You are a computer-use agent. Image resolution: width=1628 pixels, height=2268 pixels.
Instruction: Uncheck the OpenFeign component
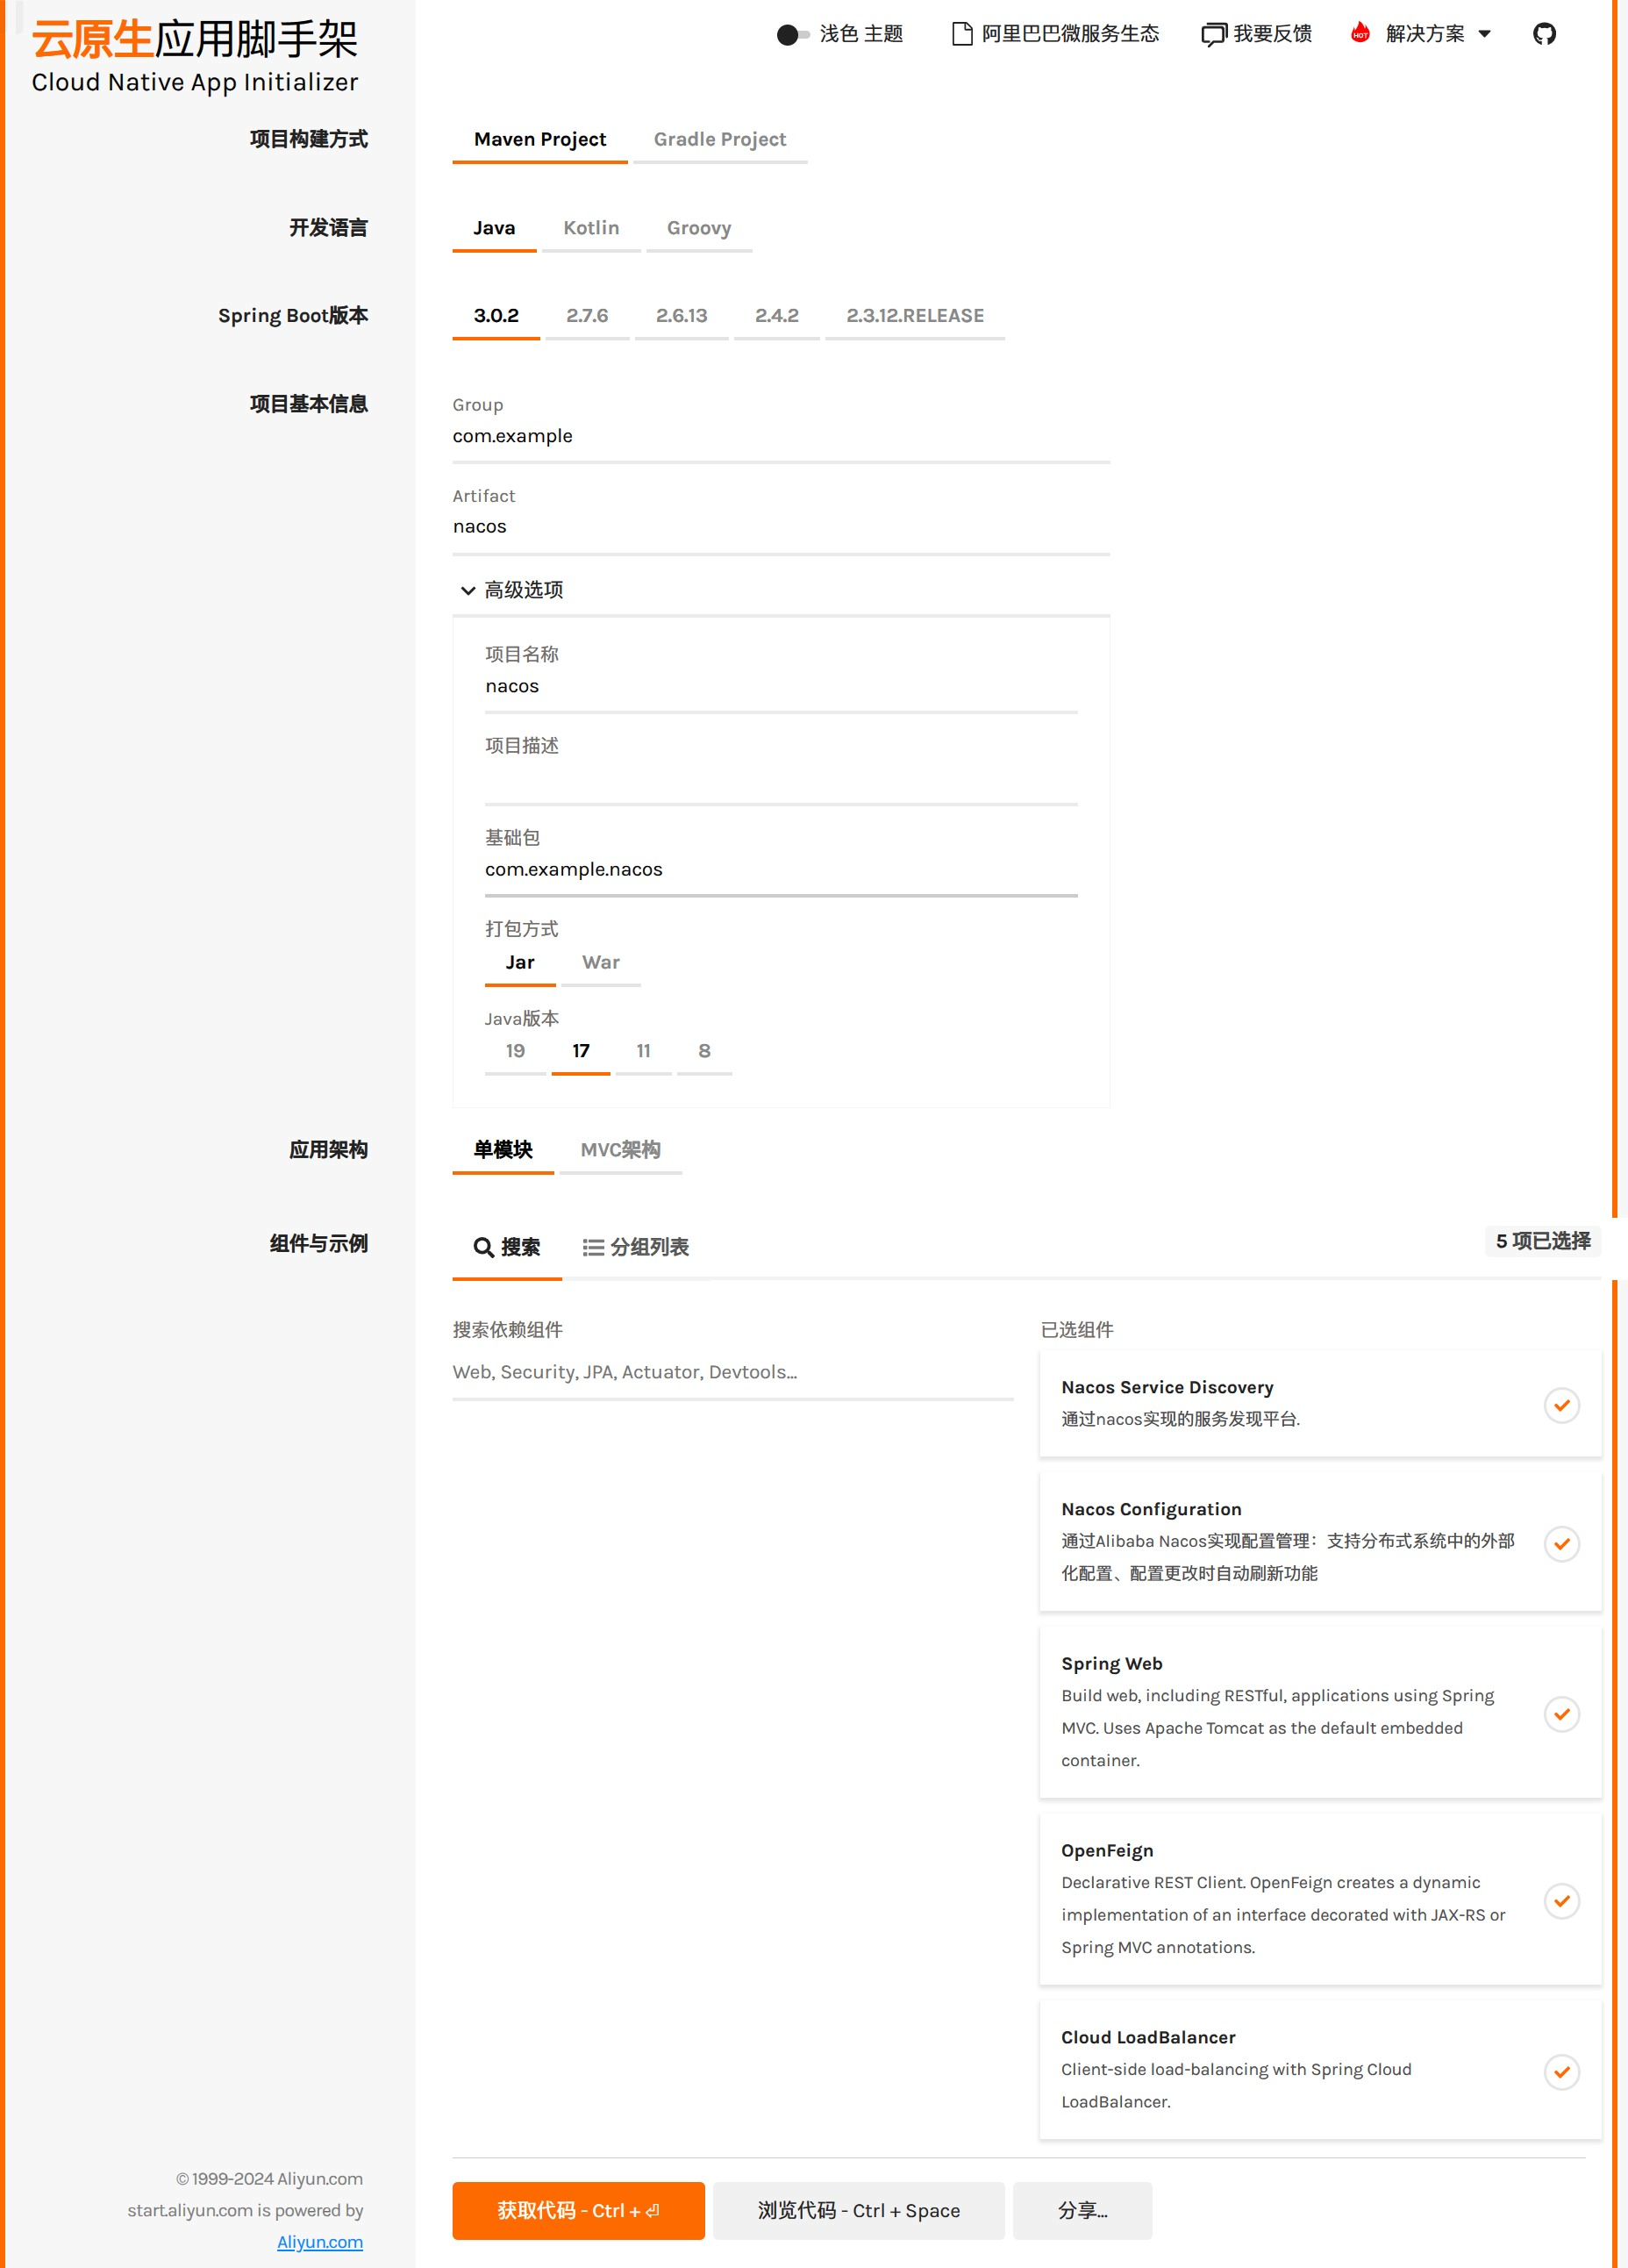(1561, 1901)
